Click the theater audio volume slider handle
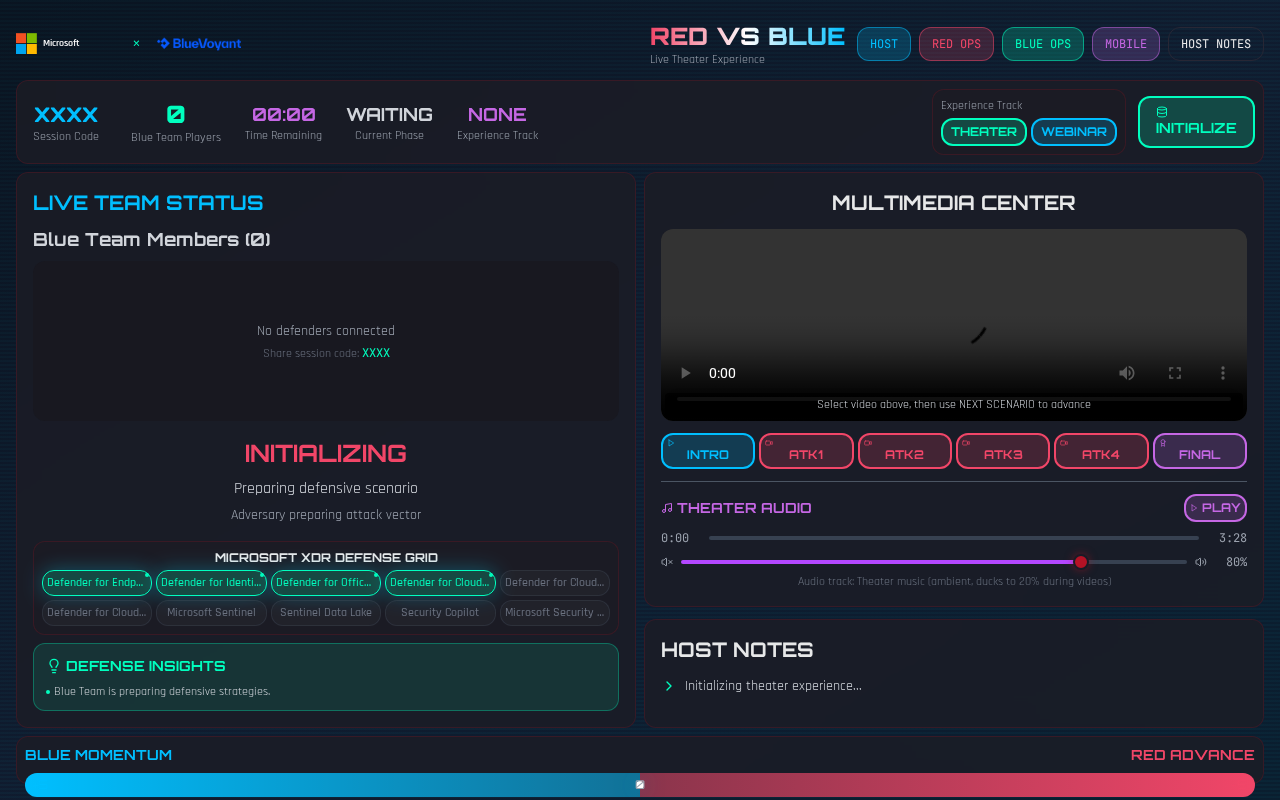This screenshot has width=1280, height=800. tap(1081, 562)
